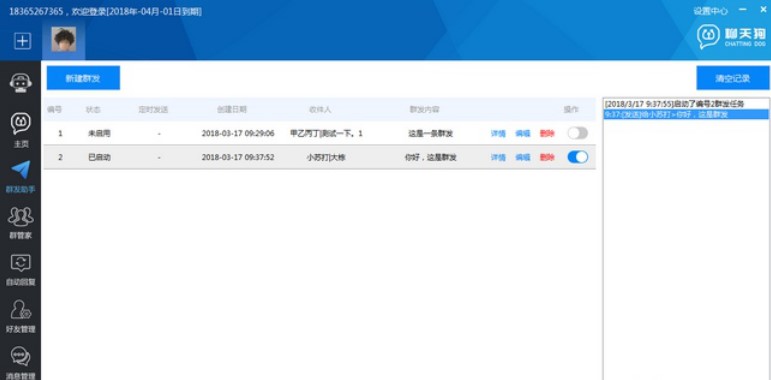The width and height of the screenshot is (771, 380).
Task: Click recipient 小苏打|大栋
Action: click(326, 158)
